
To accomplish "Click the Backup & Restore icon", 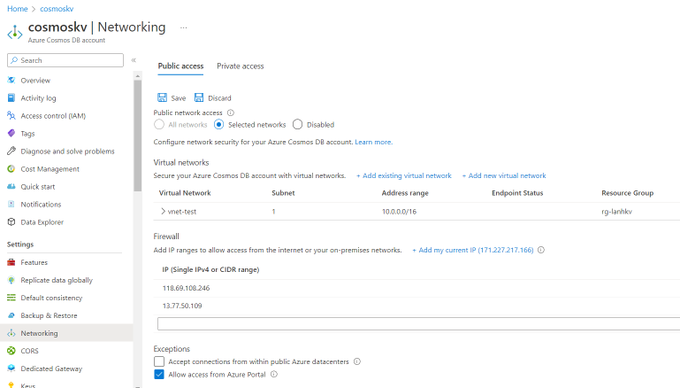I will point(11,315).
